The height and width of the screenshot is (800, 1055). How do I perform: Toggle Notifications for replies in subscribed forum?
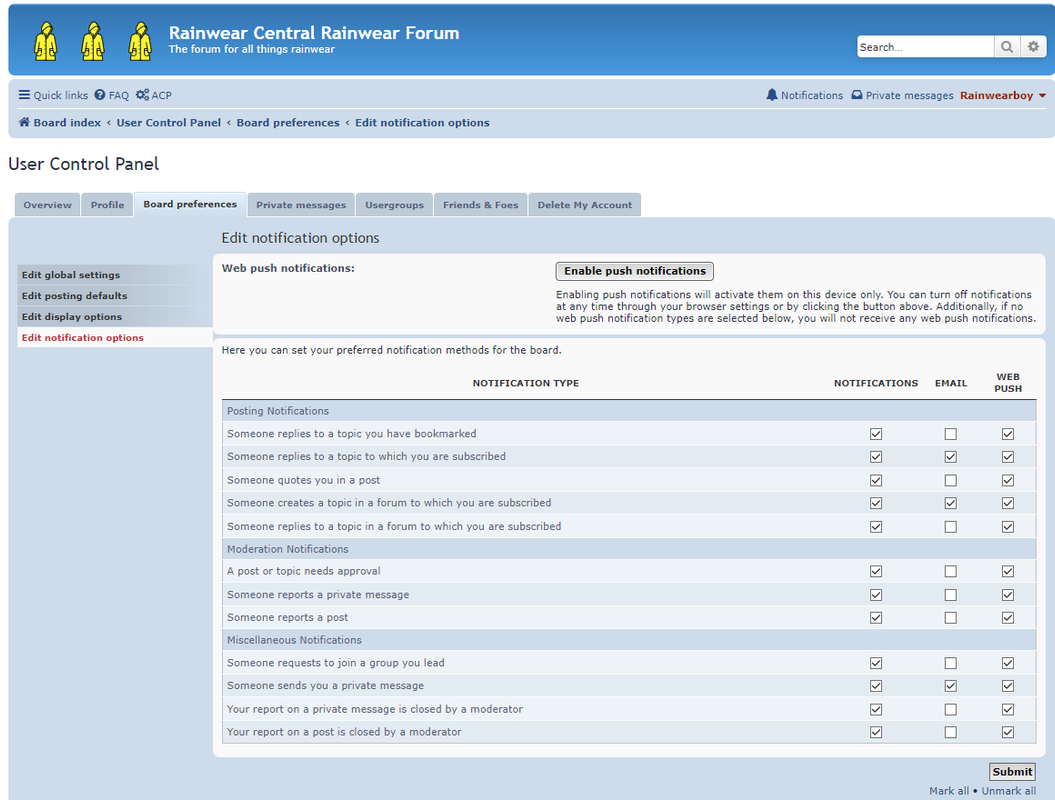875,527
